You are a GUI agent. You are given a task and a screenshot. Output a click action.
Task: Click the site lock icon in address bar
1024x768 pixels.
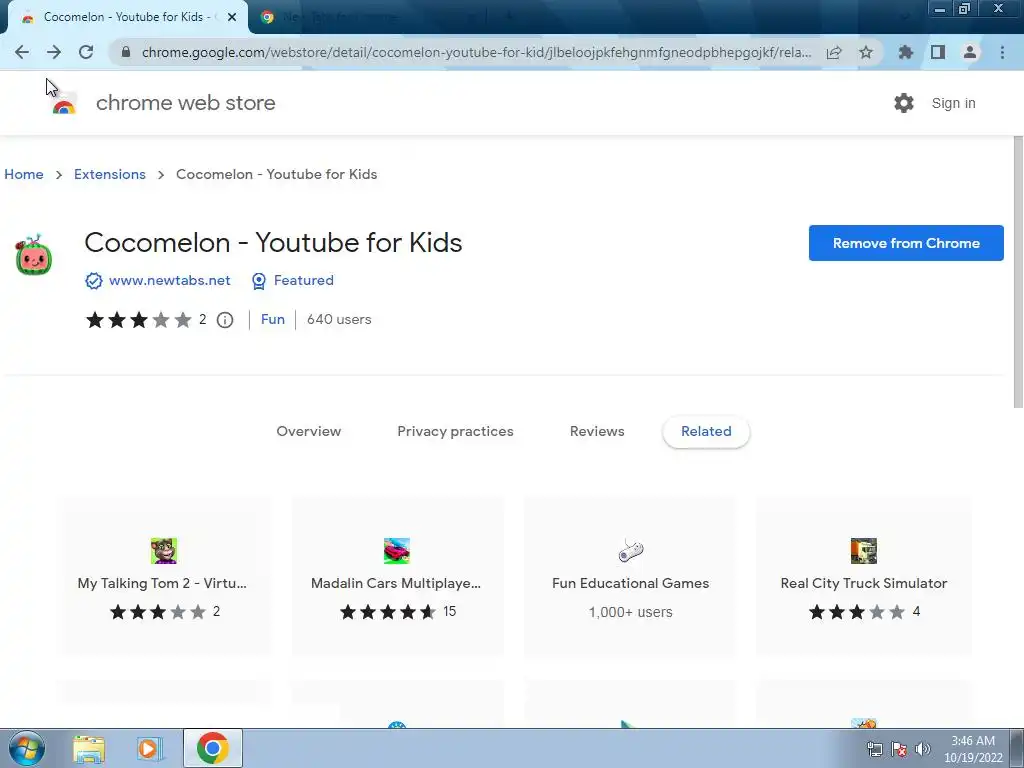[126, 52]
